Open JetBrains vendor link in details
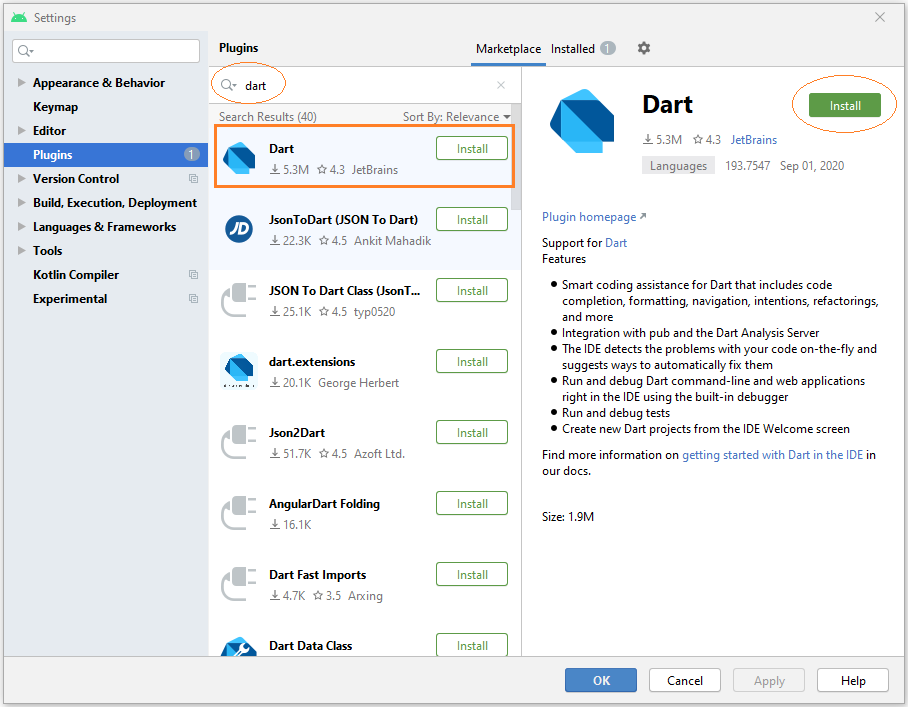908x707 pixels. tap(753, 140)
